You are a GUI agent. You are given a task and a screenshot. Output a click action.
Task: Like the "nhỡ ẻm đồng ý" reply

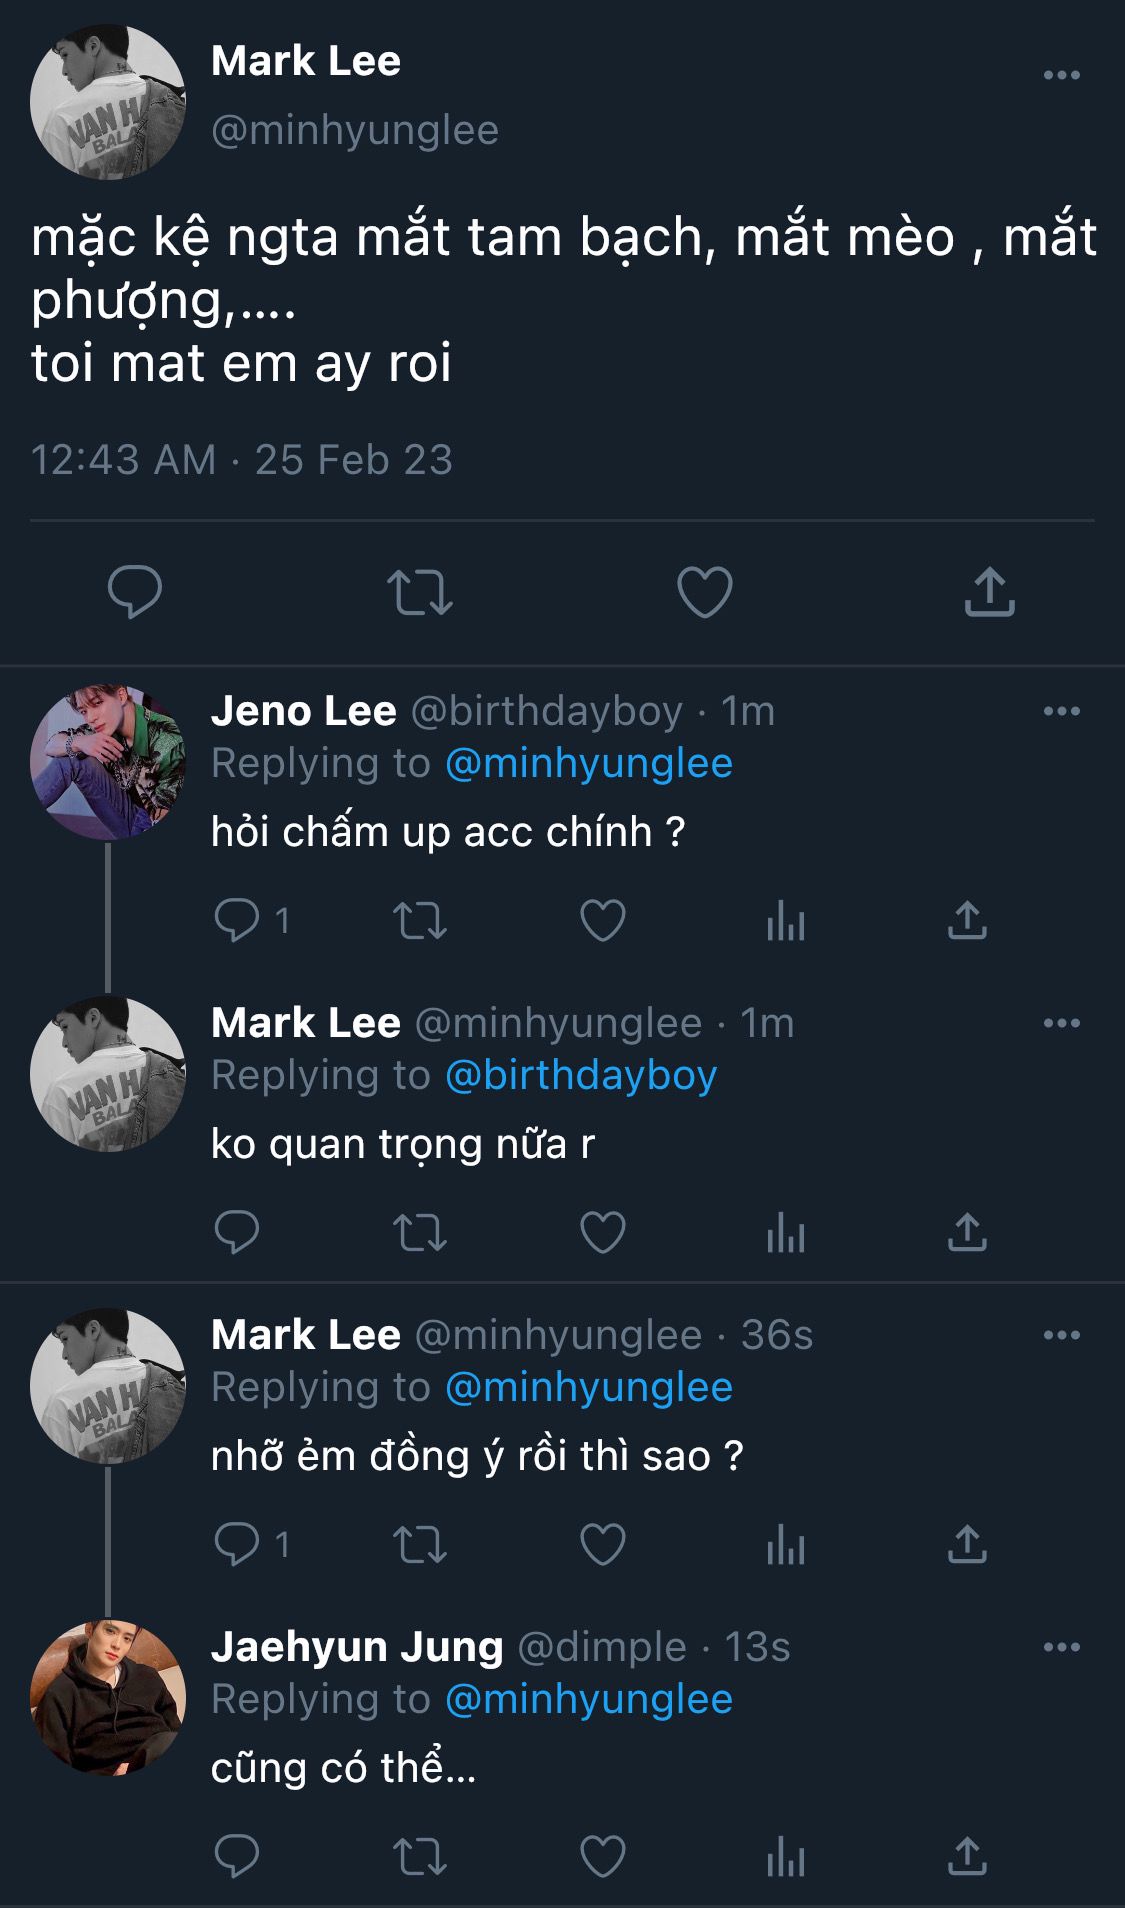[603, 1545]
